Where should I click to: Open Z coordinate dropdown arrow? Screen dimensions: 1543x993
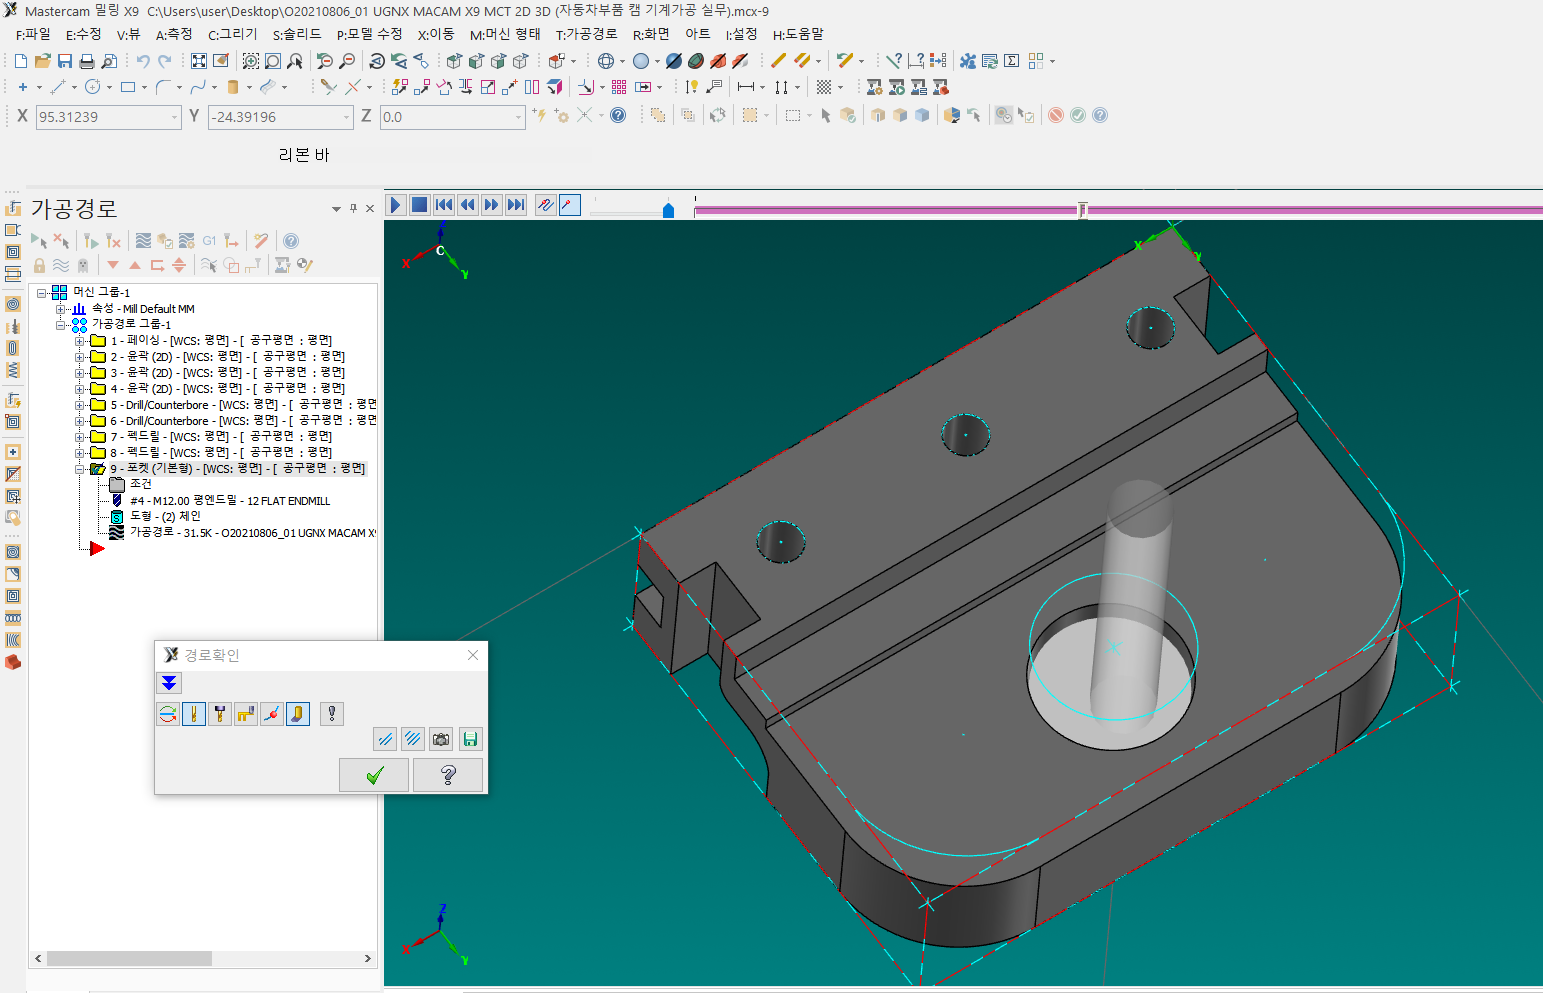pos(519,117)
